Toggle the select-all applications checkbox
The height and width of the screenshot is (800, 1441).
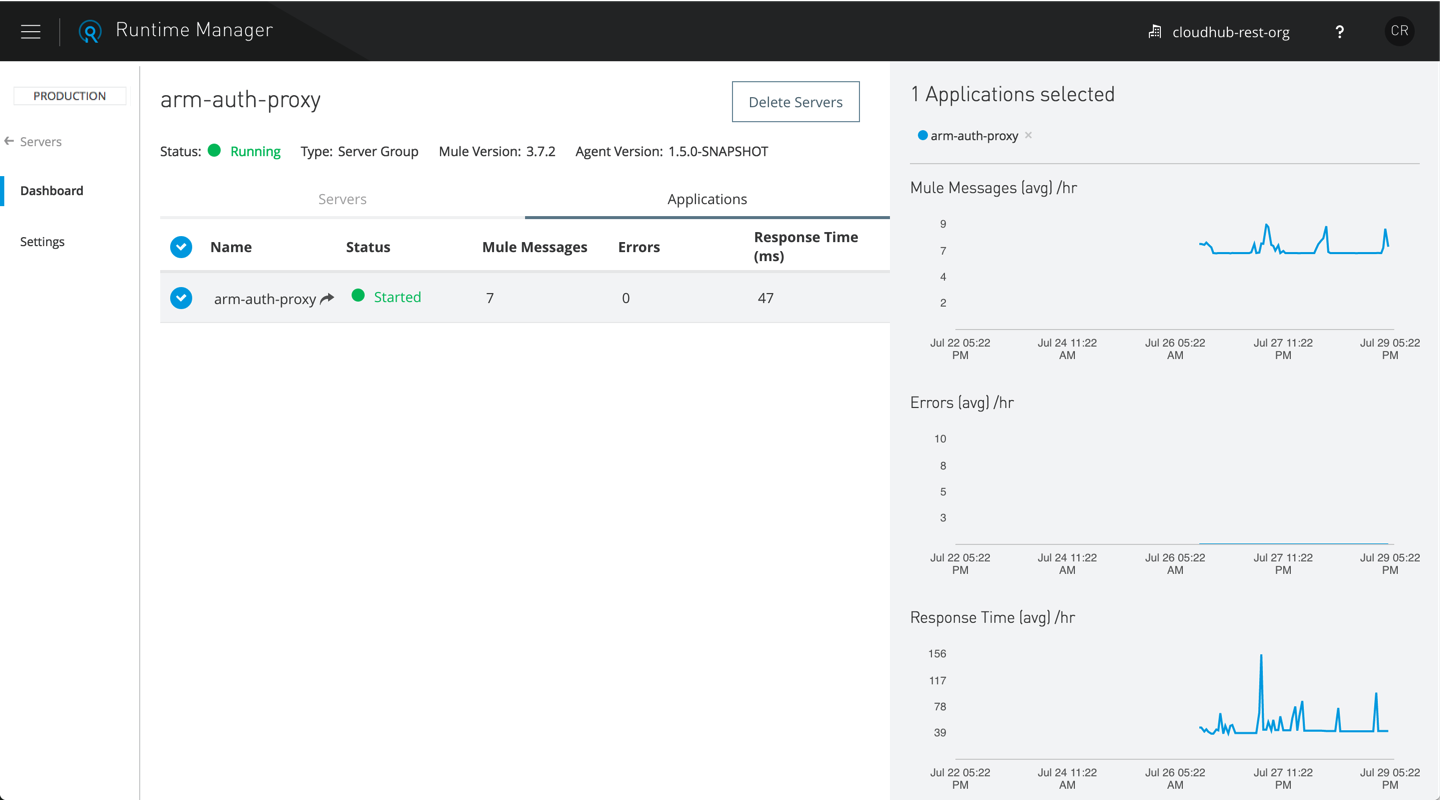181,247
